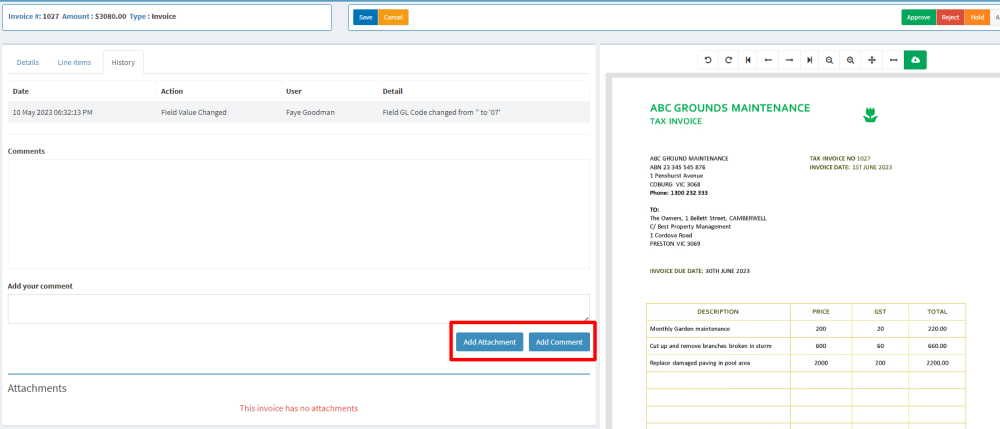Click 'This invoice has no attachments' message

(x=298, y=408)
